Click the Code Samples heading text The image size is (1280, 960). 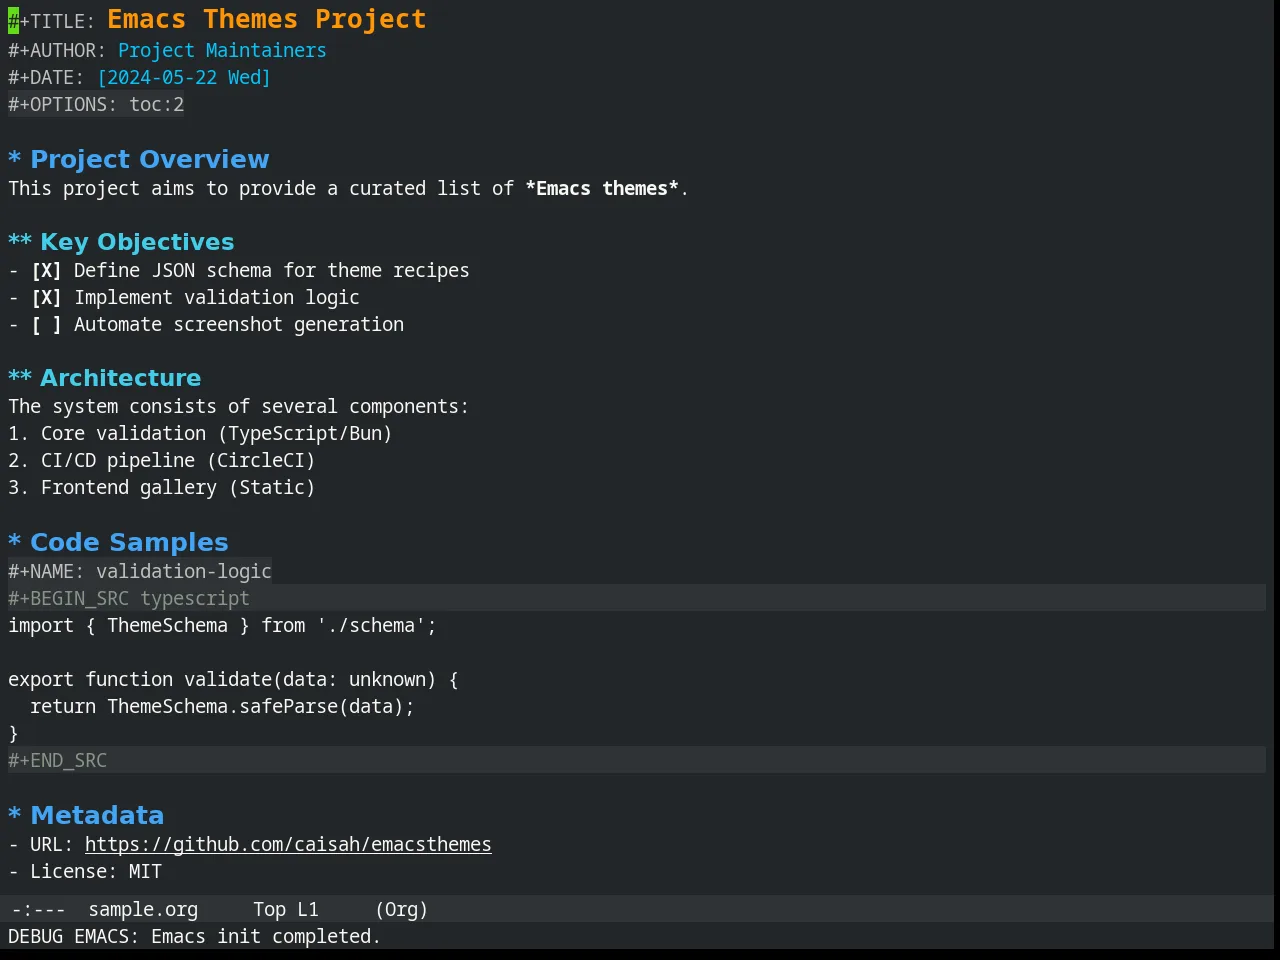coord(129,542)
